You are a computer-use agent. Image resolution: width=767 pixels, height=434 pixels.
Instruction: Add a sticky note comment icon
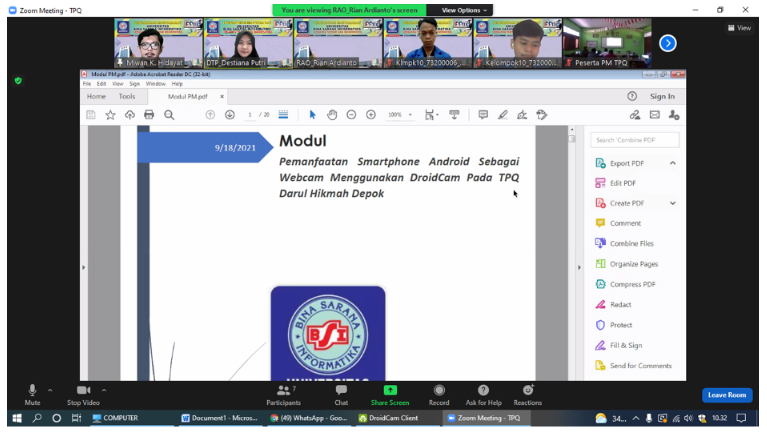tap(483, 115)
